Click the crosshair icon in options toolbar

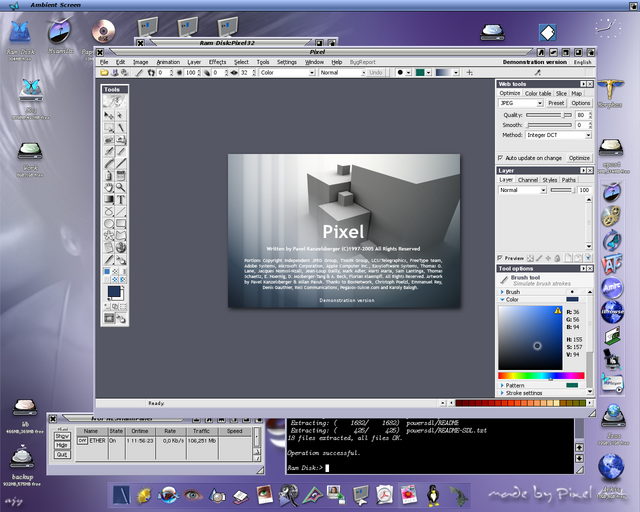click(x=470, y=73)
